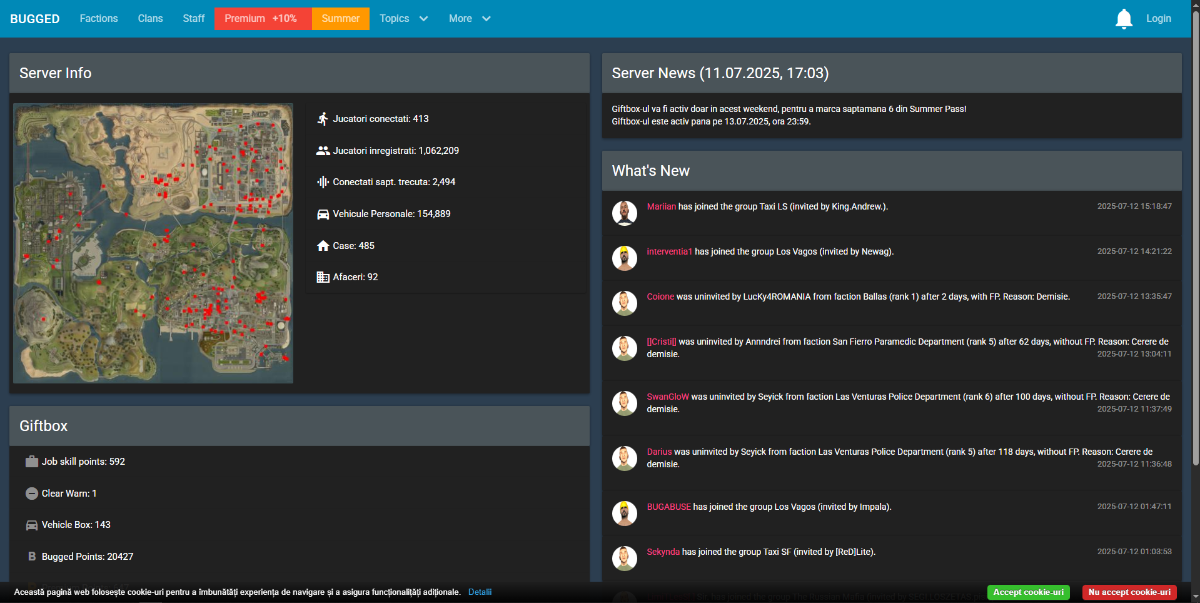The height and width of the screenshot is (603, 1200).
Task: Open the Detalii cookie link
Action: point(480,592)
